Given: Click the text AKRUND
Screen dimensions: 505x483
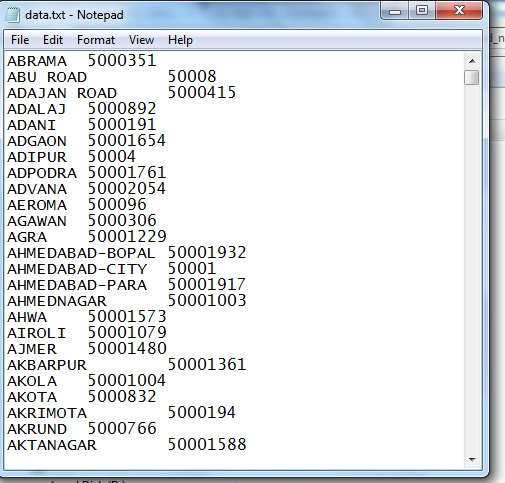Looking at the screenshot, I should pos(37,429).
